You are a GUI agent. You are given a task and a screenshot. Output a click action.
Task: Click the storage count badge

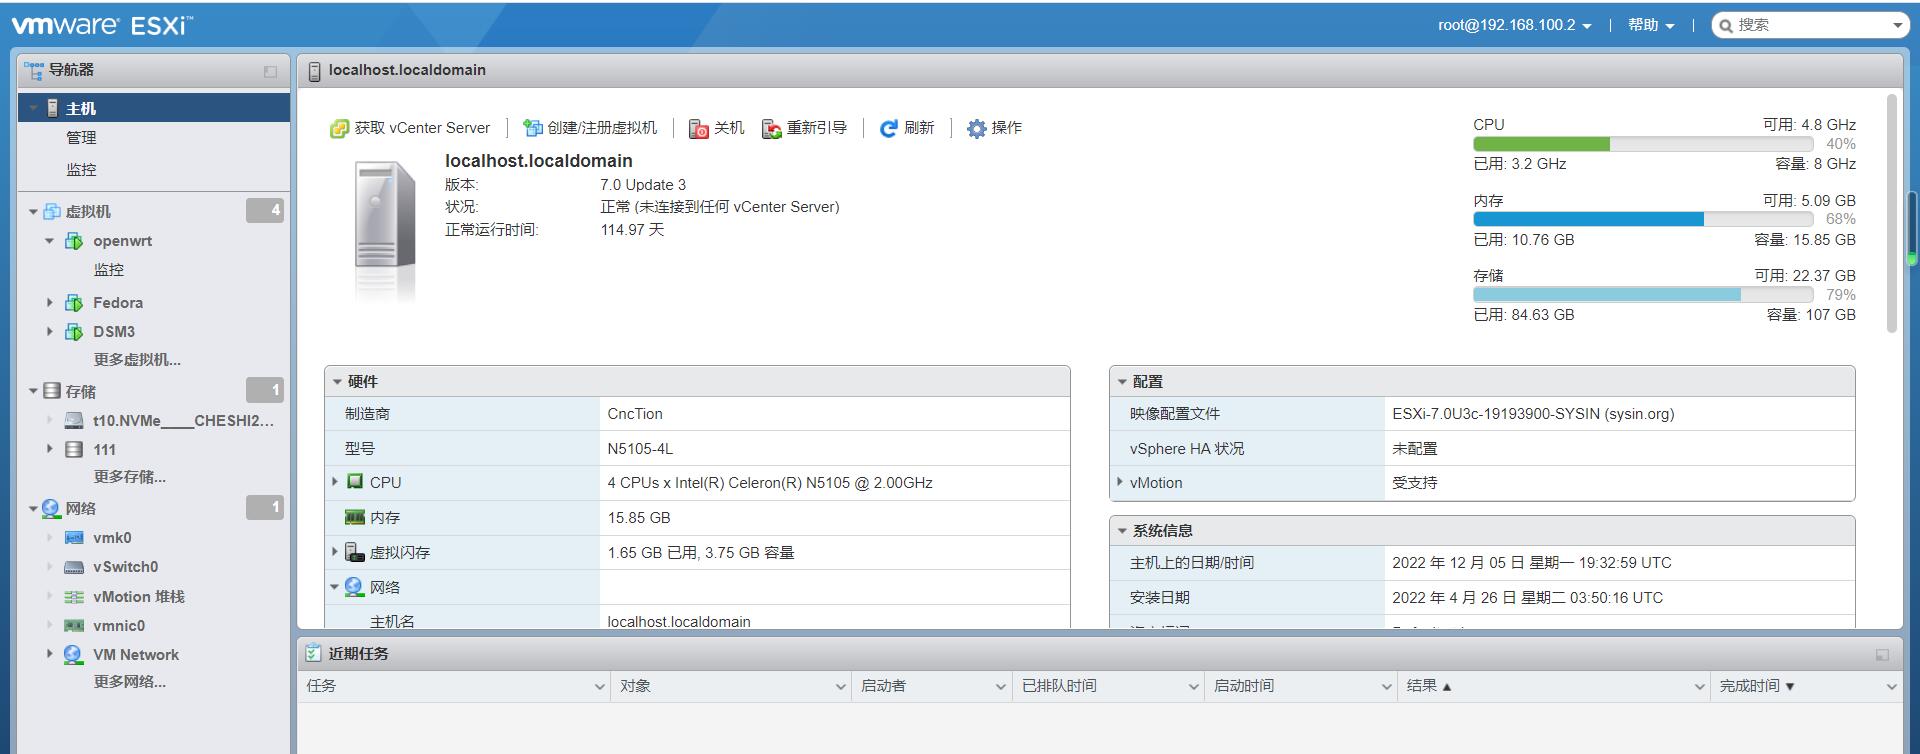pyautogui.click(x=265, y=390)
